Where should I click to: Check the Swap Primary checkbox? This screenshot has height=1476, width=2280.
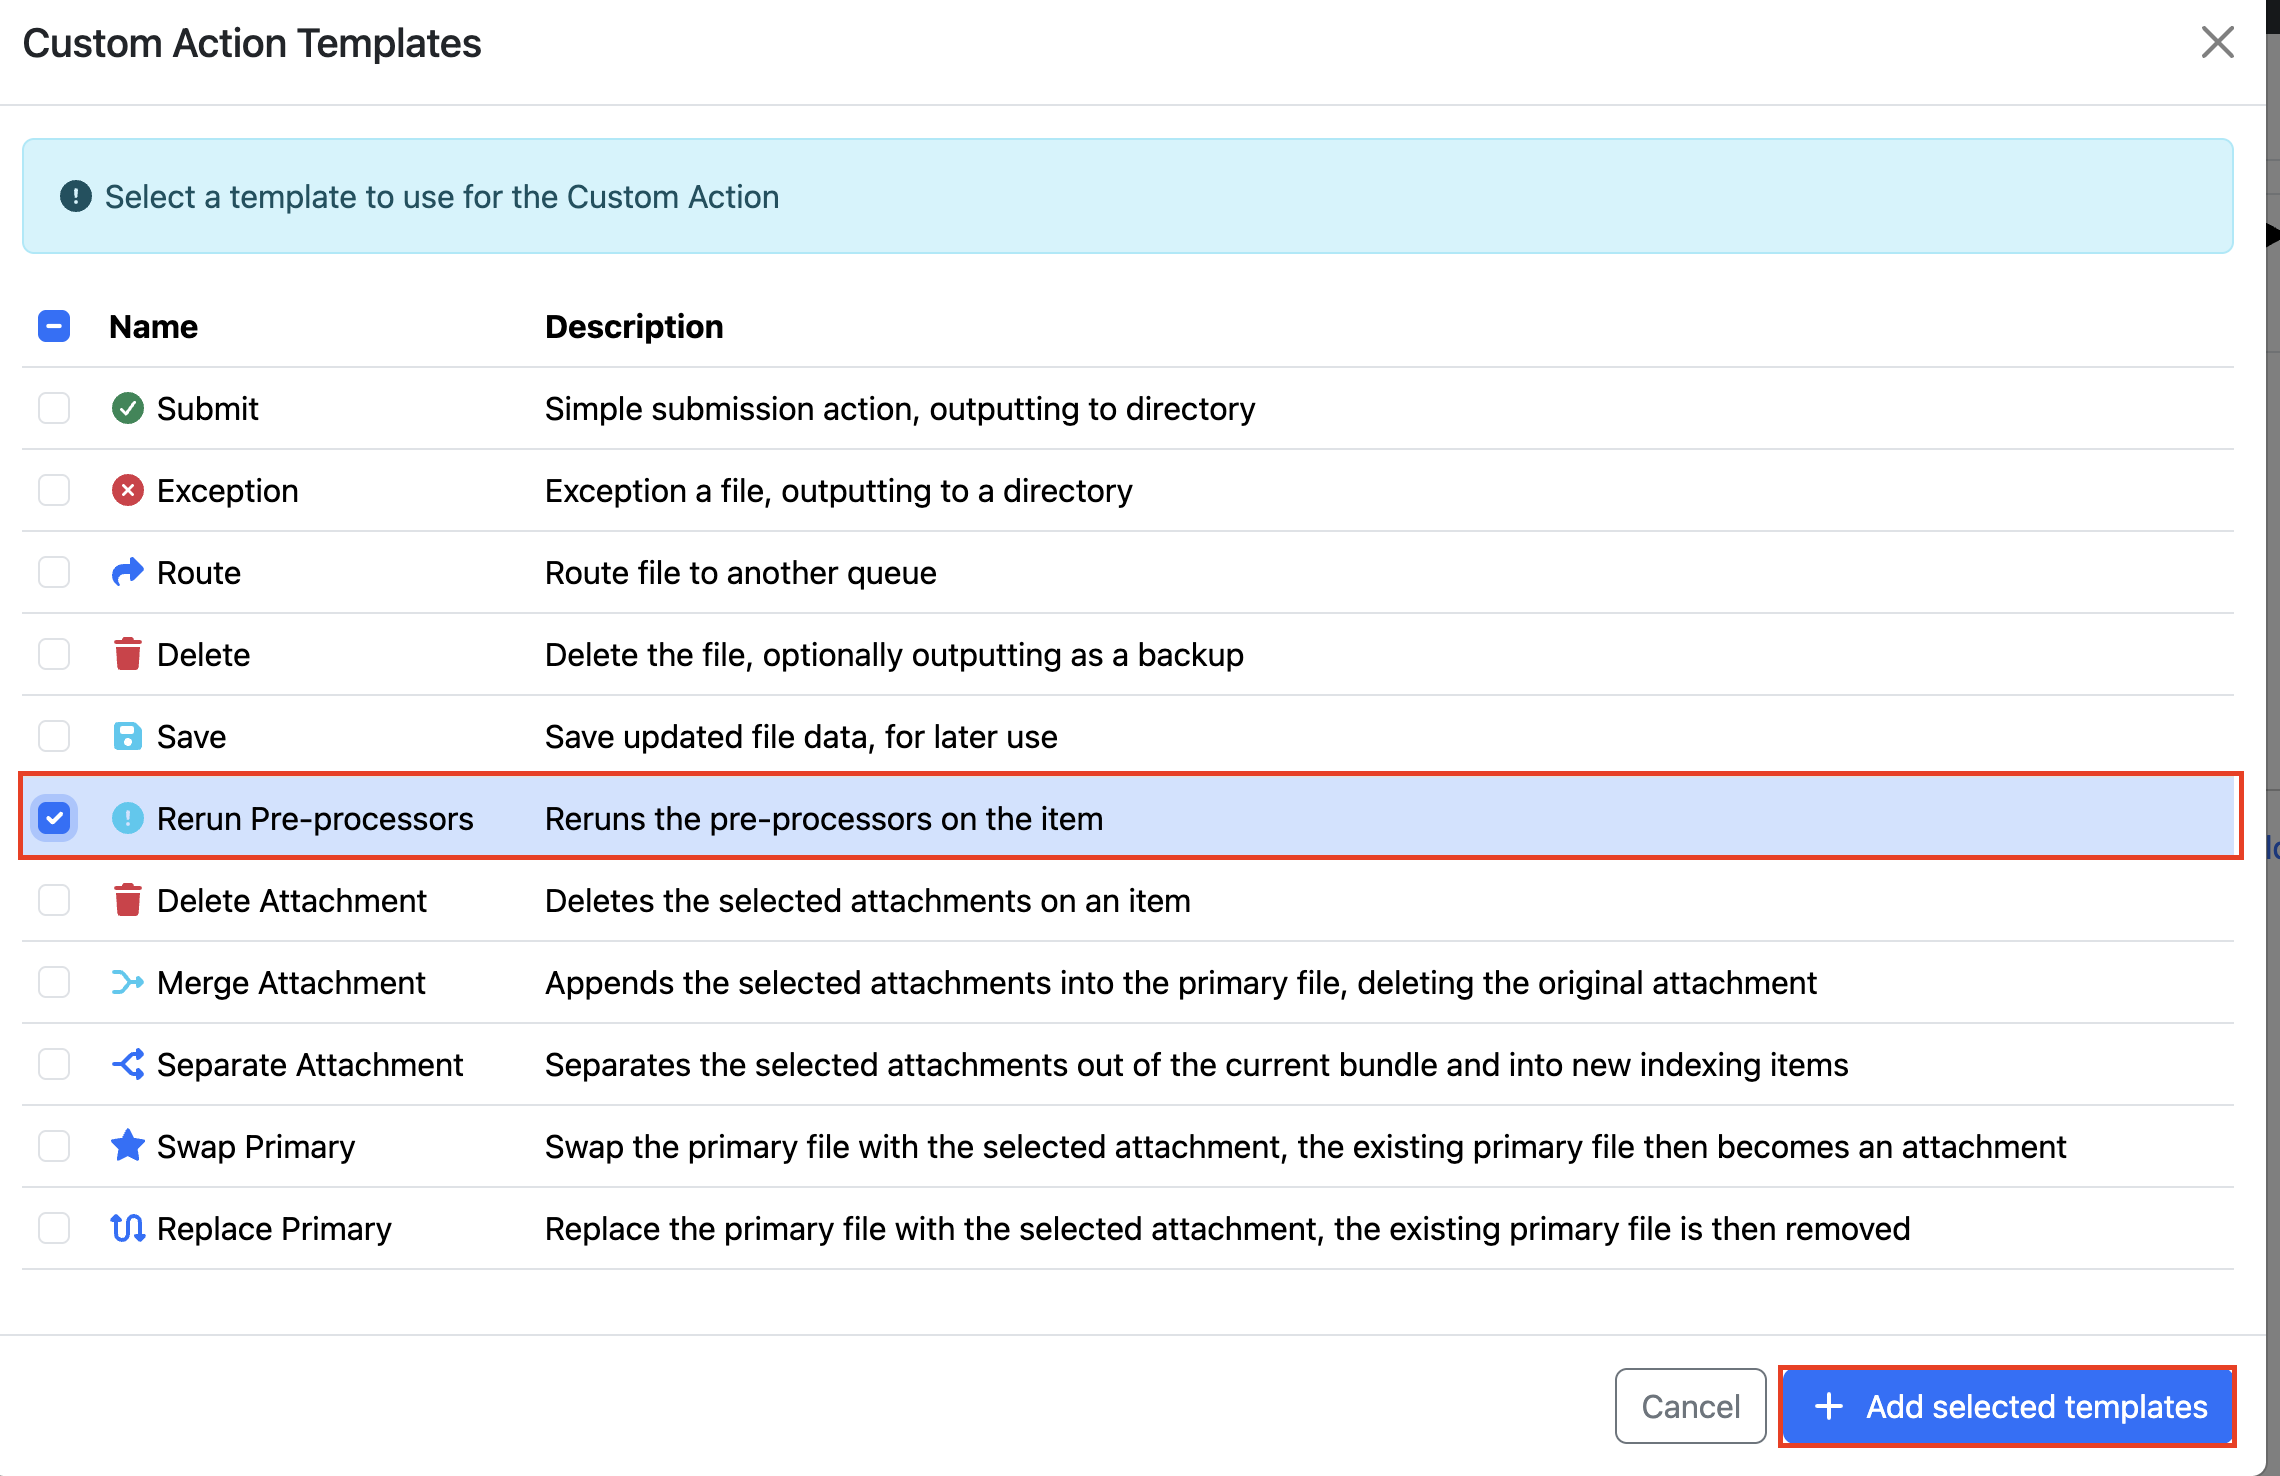[x=54, y=1146]
